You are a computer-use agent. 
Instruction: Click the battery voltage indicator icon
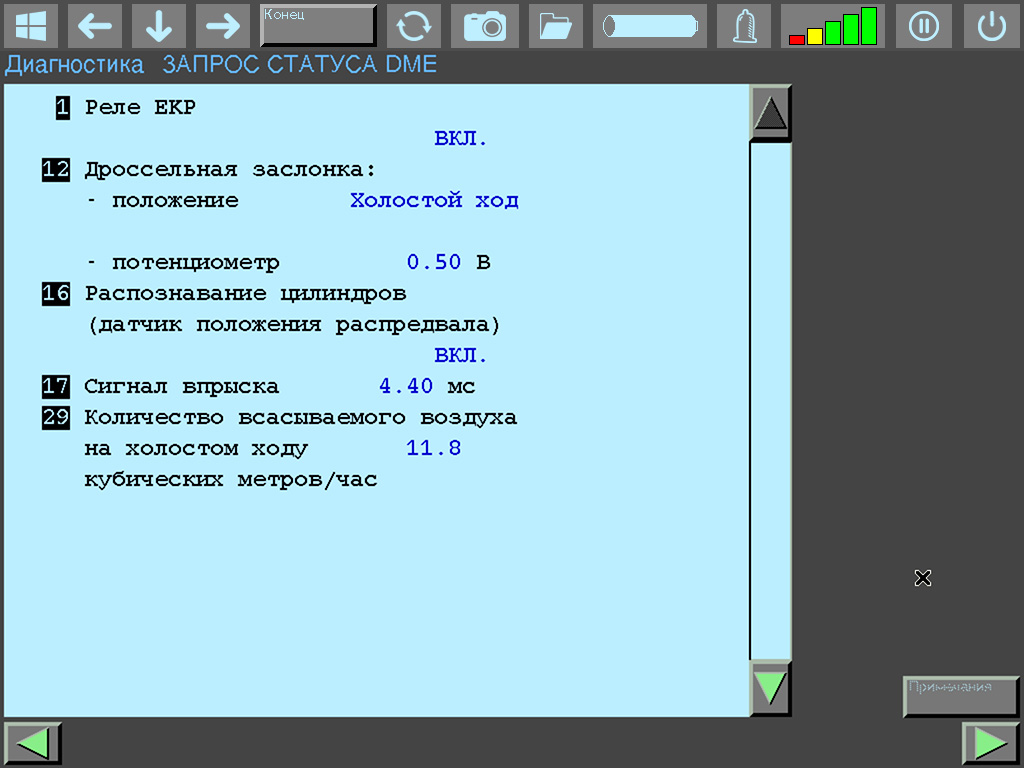[x=649, y=26]
